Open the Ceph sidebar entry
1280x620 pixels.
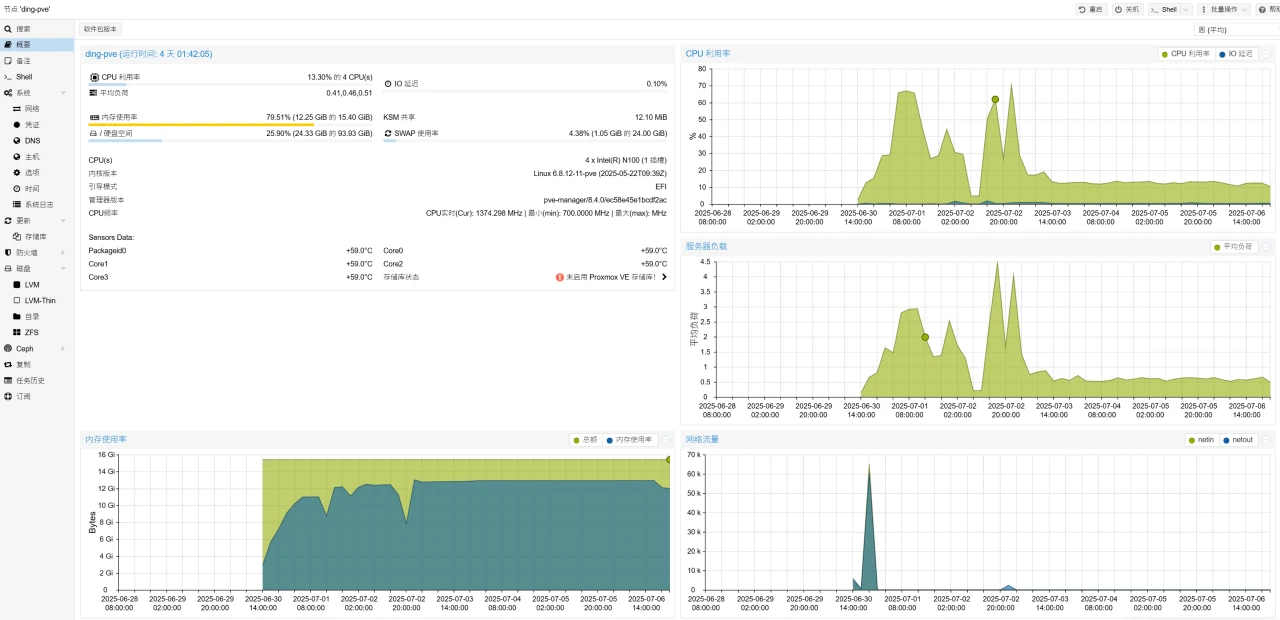pyautogui.click(x=24, y=348)
